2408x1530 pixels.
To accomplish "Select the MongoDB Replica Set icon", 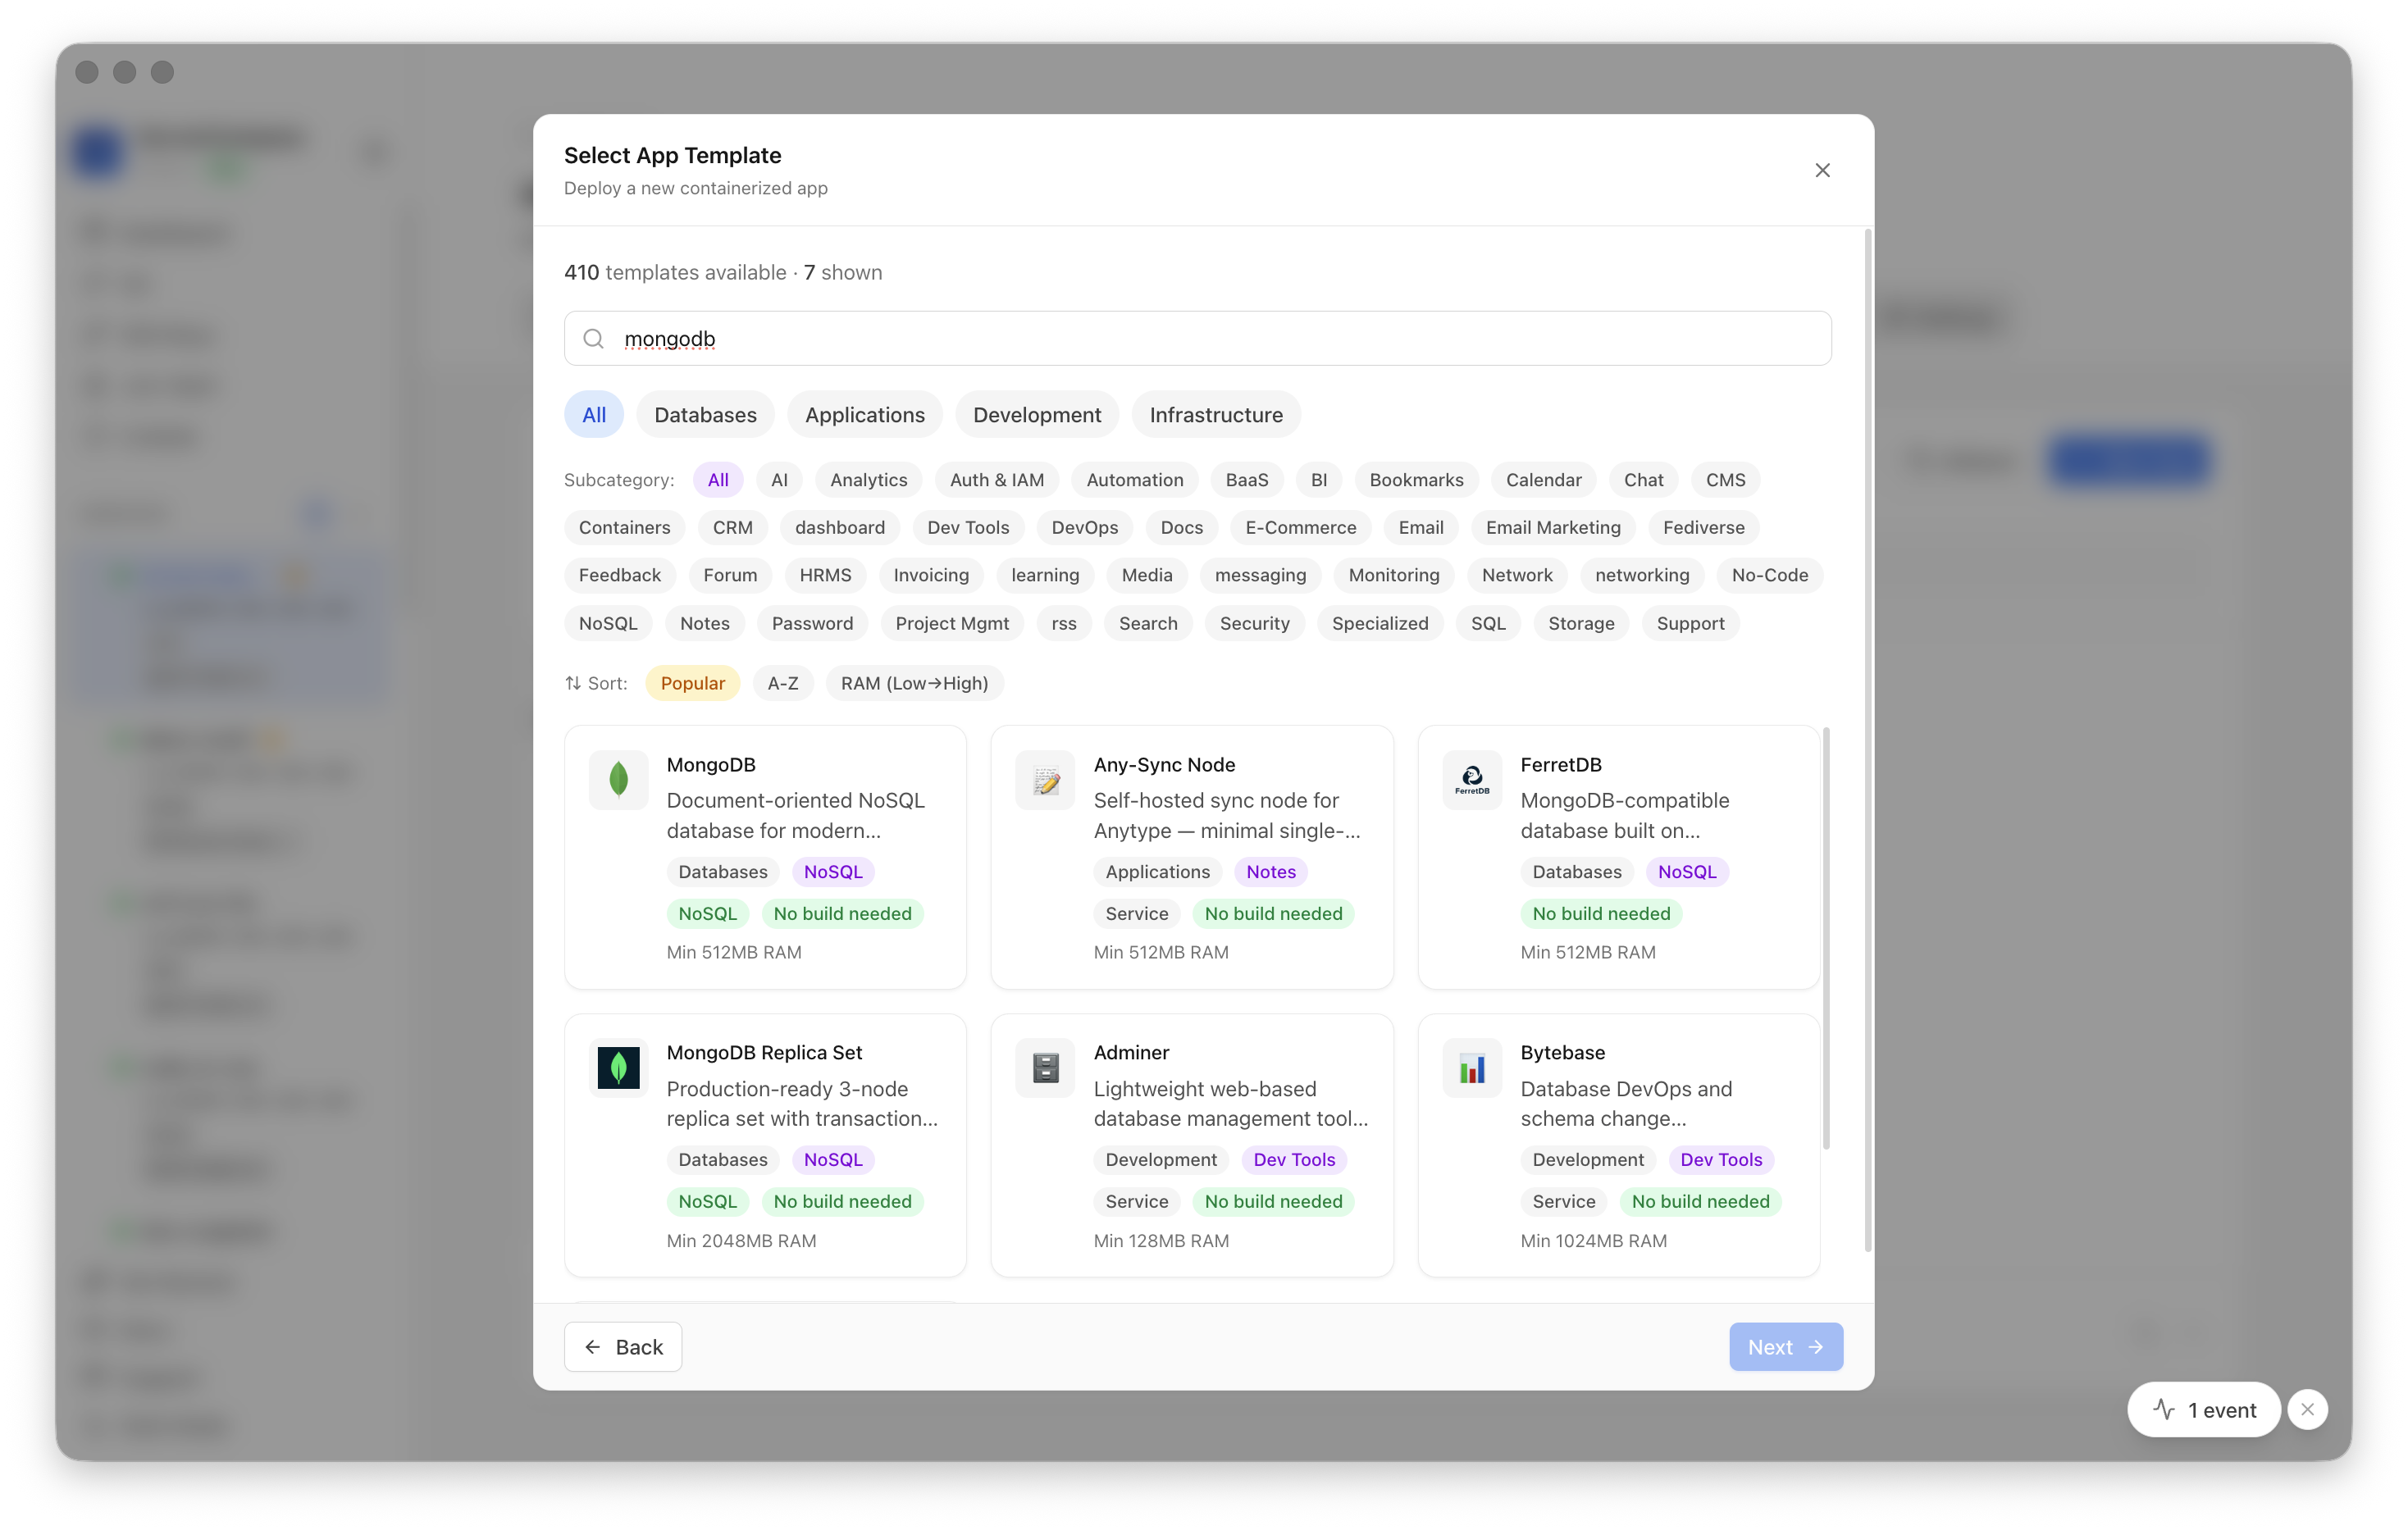I will (x=618, y=1067).
